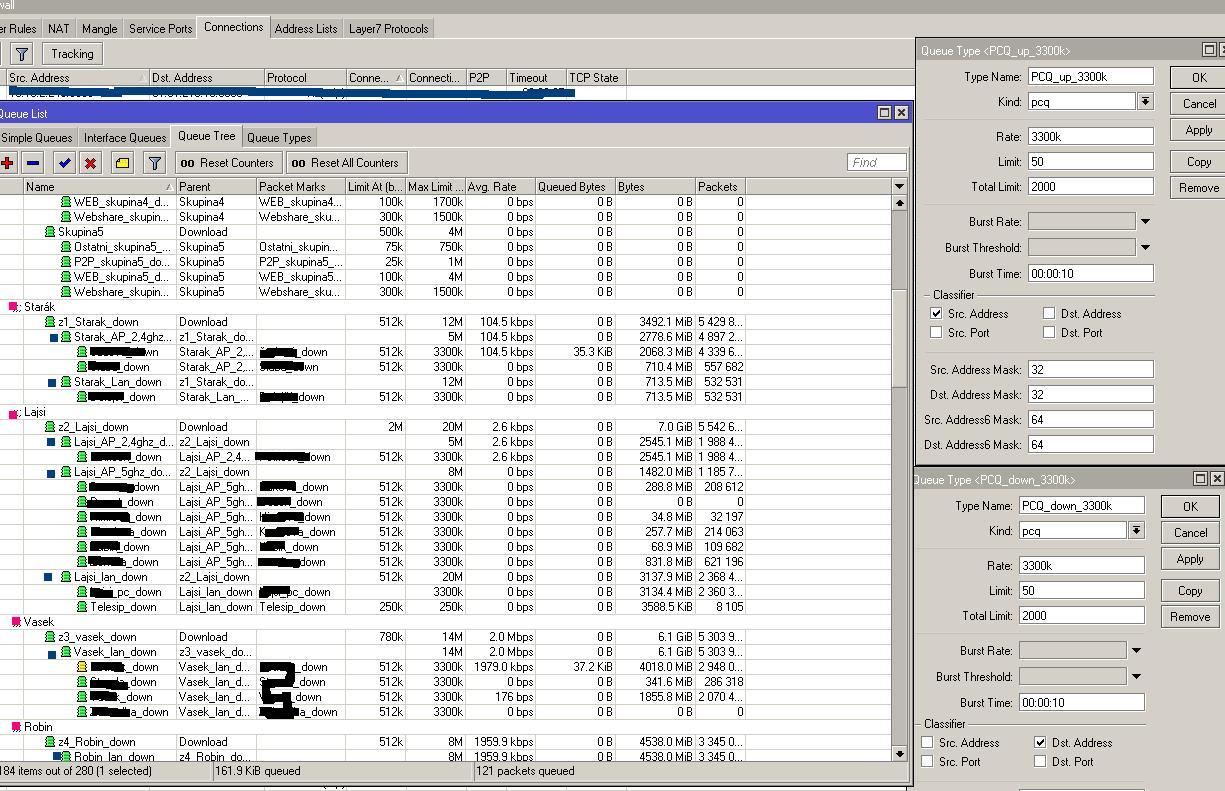The width and height of the screenshot is (1225, 791).
Task: Open the Address Lists tab
Action: tap(306, 29)
